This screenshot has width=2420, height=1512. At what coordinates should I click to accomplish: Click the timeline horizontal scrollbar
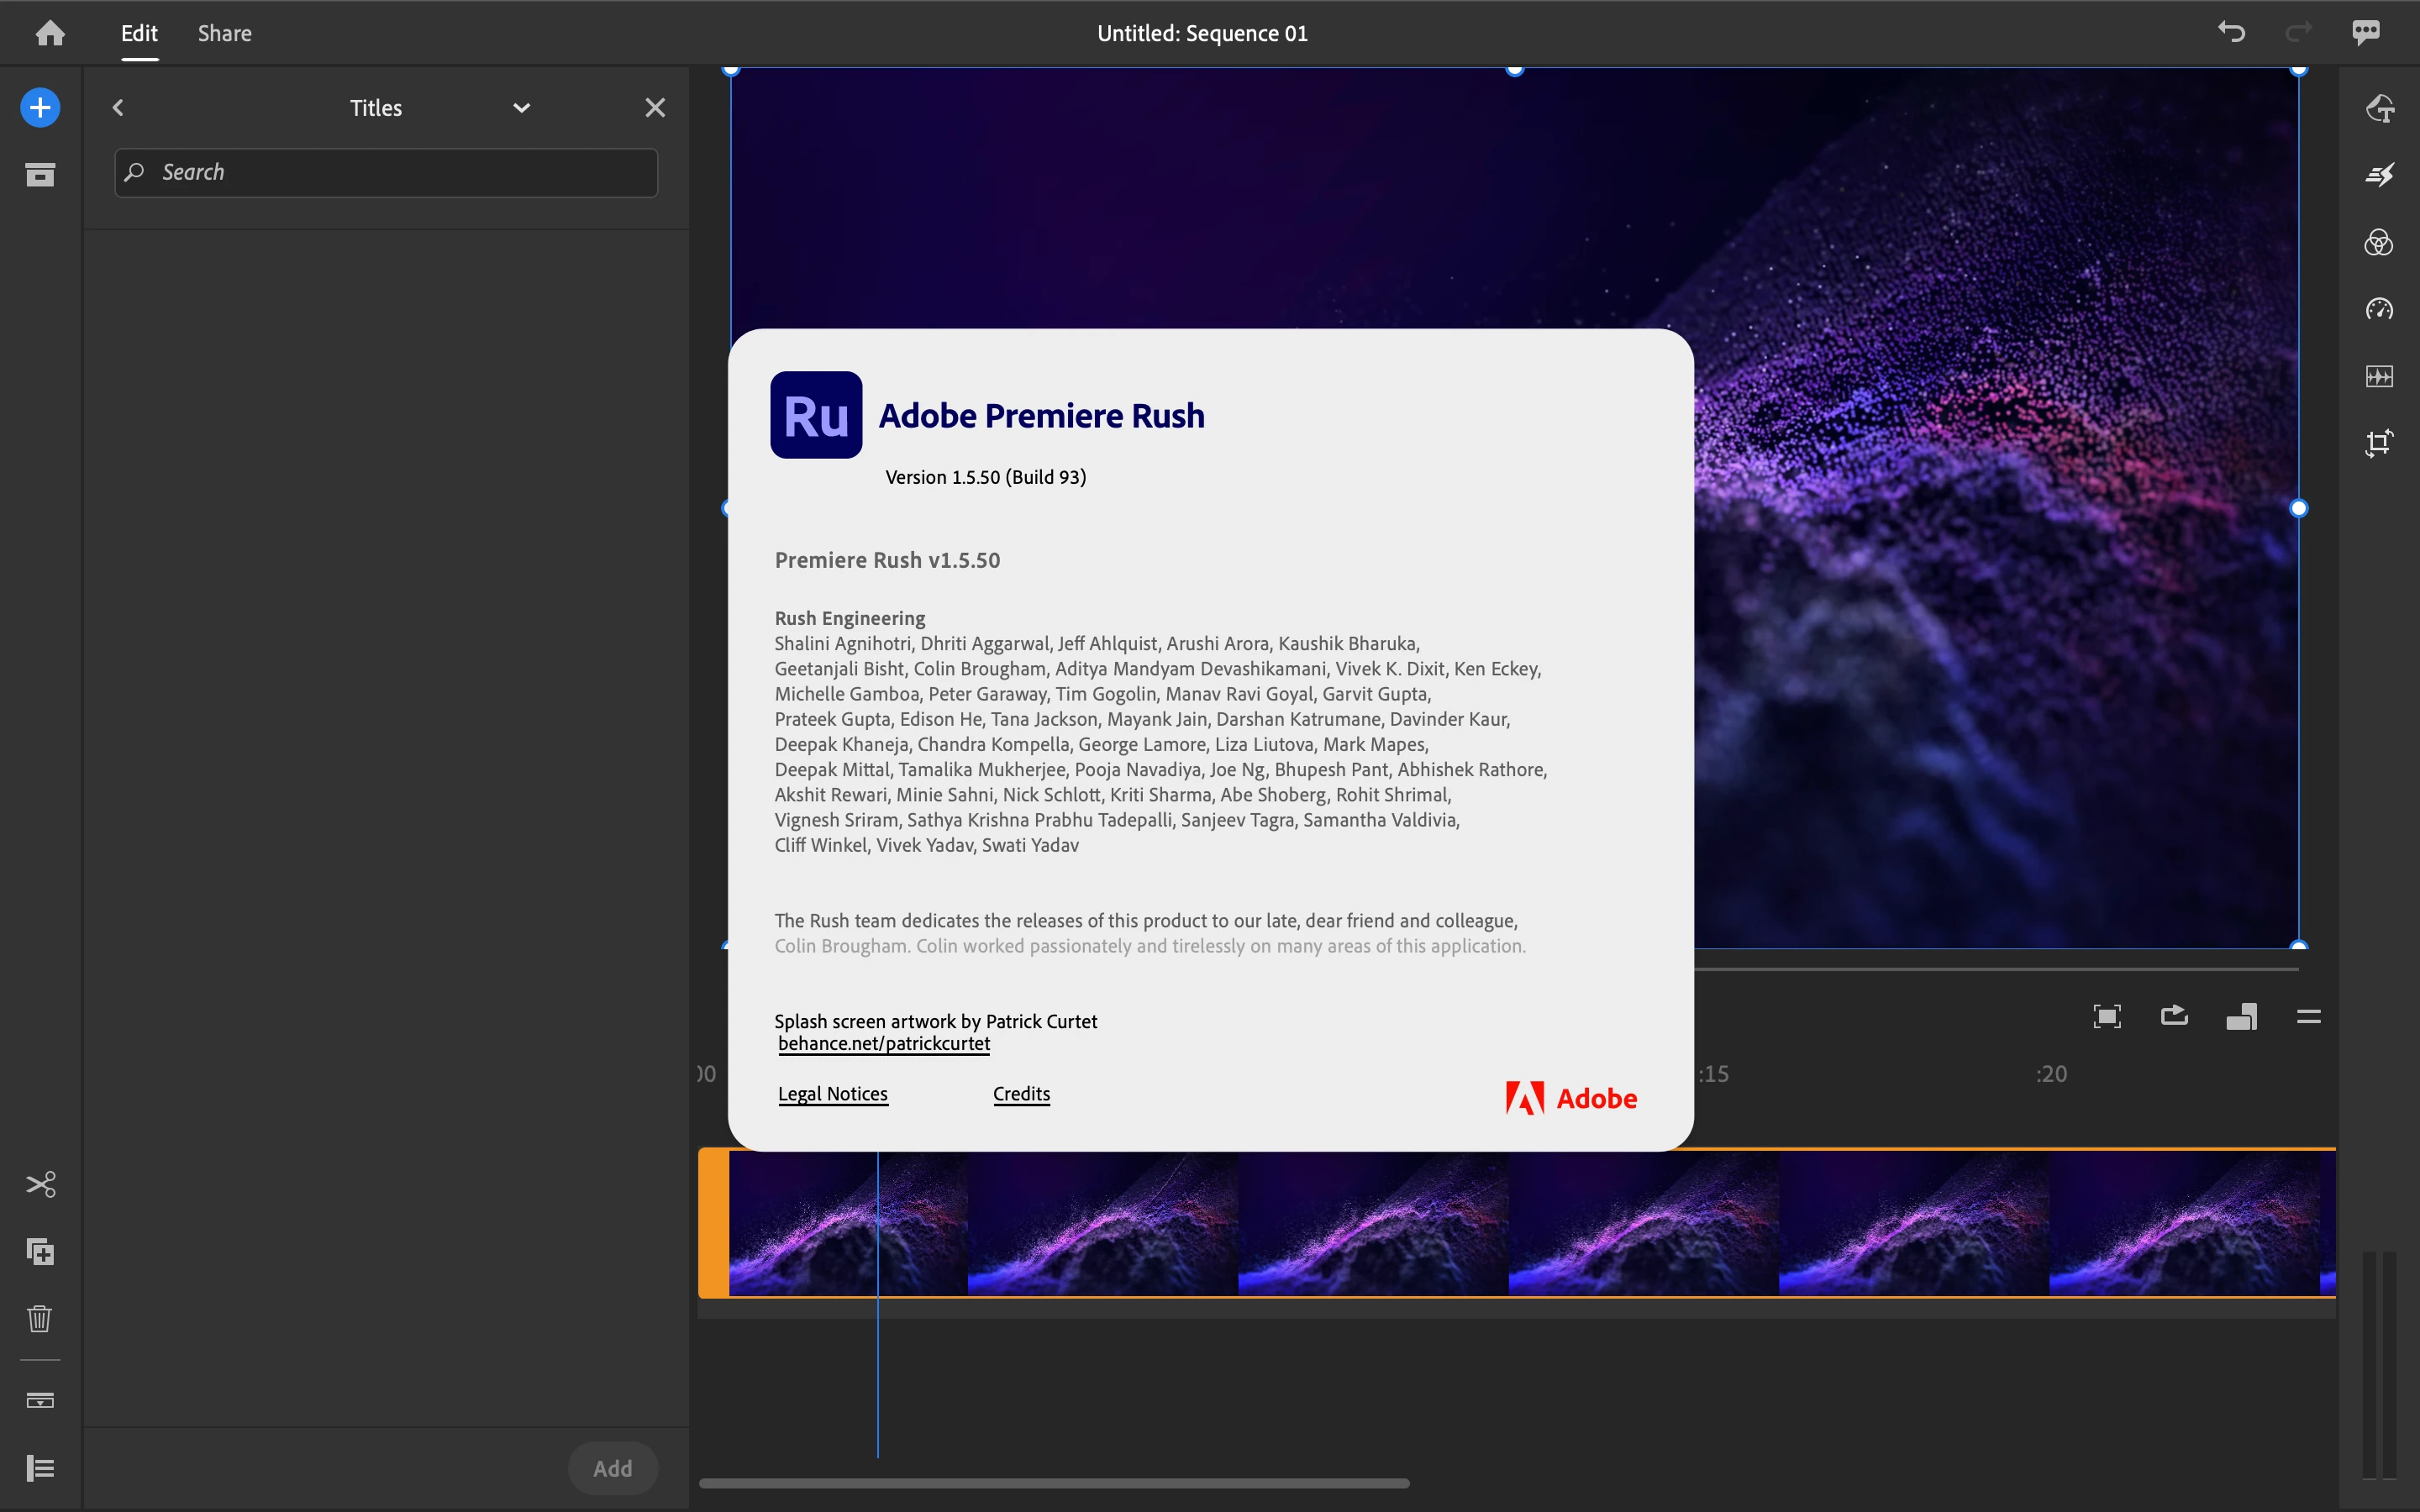coord(1054,1483)
